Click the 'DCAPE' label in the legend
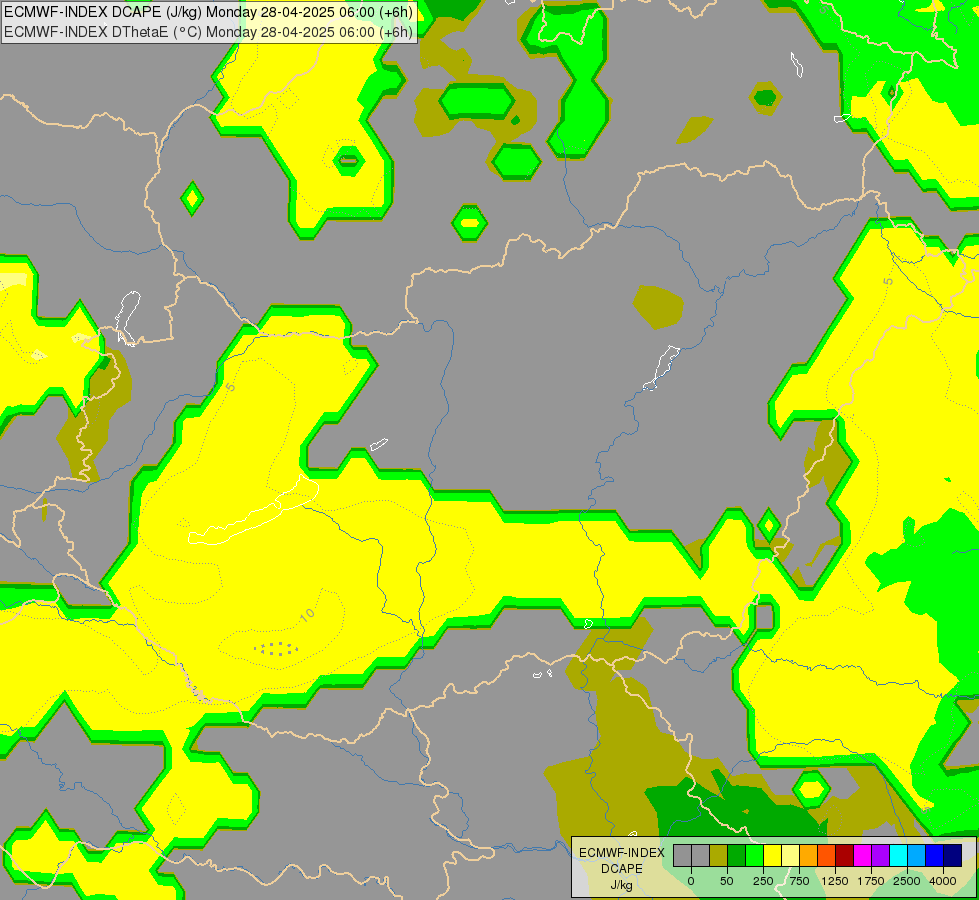The width and height of the screenshot is (979, 900). [622, 869]
